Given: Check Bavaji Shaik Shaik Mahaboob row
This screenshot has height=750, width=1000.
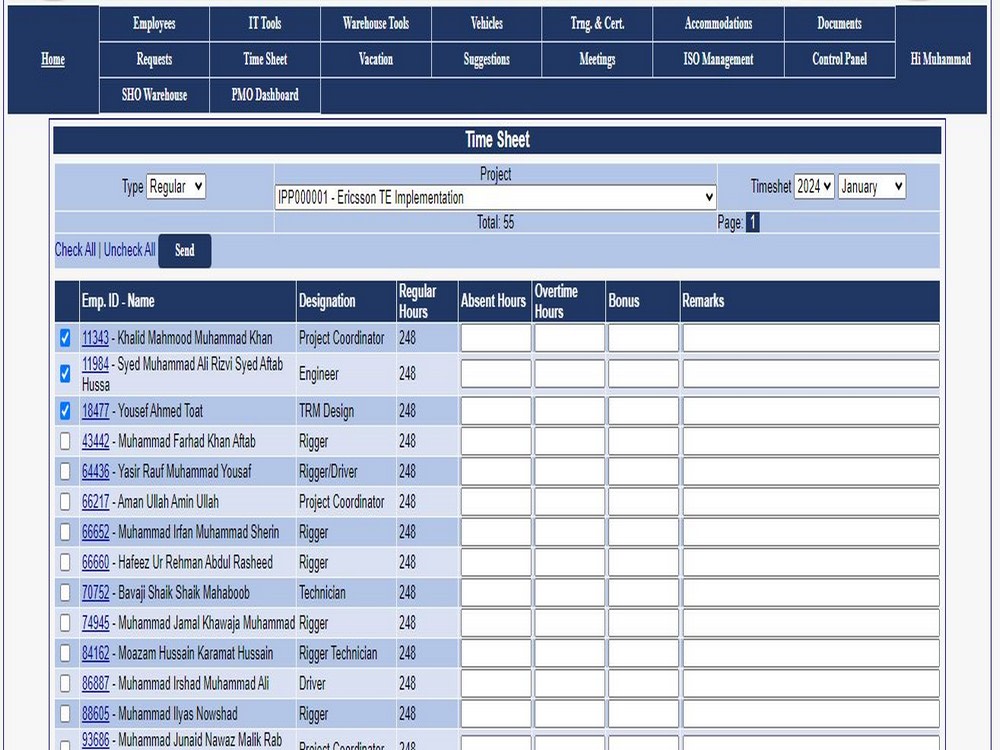Looking at the screenshot, I should pos(65,592).
